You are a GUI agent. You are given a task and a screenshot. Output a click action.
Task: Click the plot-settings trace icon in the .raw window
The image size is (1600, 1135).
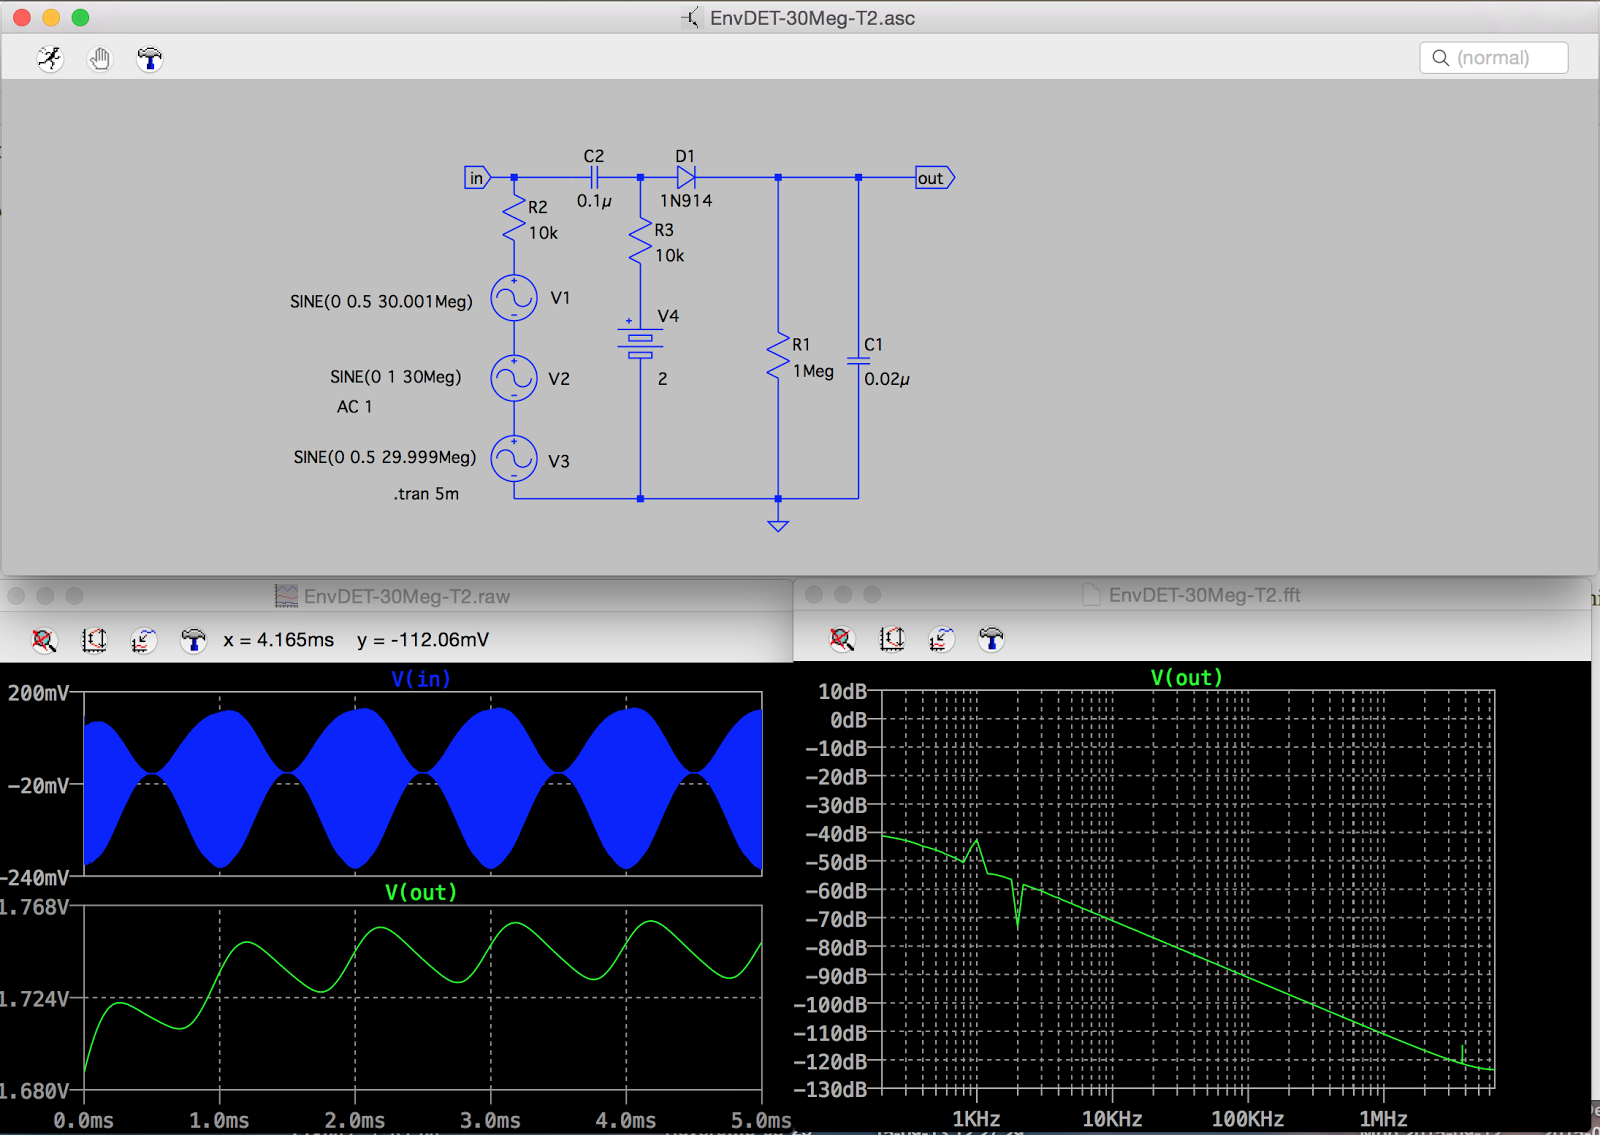point(143,640)
